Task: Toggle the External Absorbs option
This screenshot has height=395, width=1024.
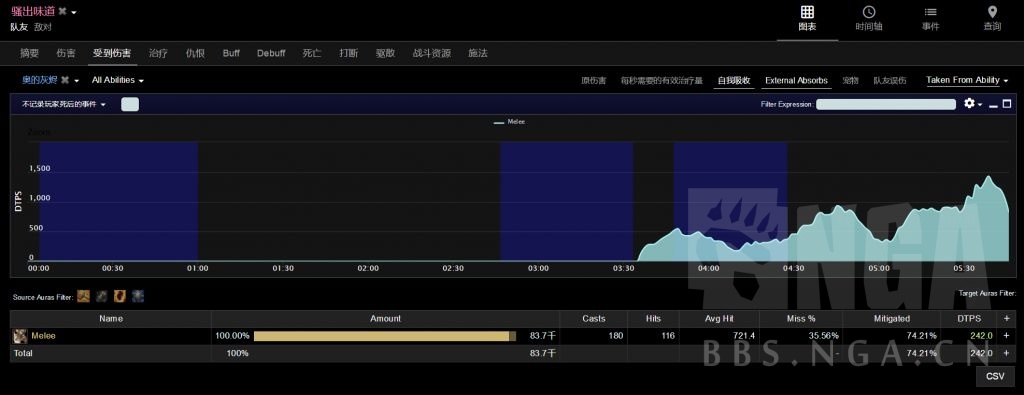Action: 796,80
